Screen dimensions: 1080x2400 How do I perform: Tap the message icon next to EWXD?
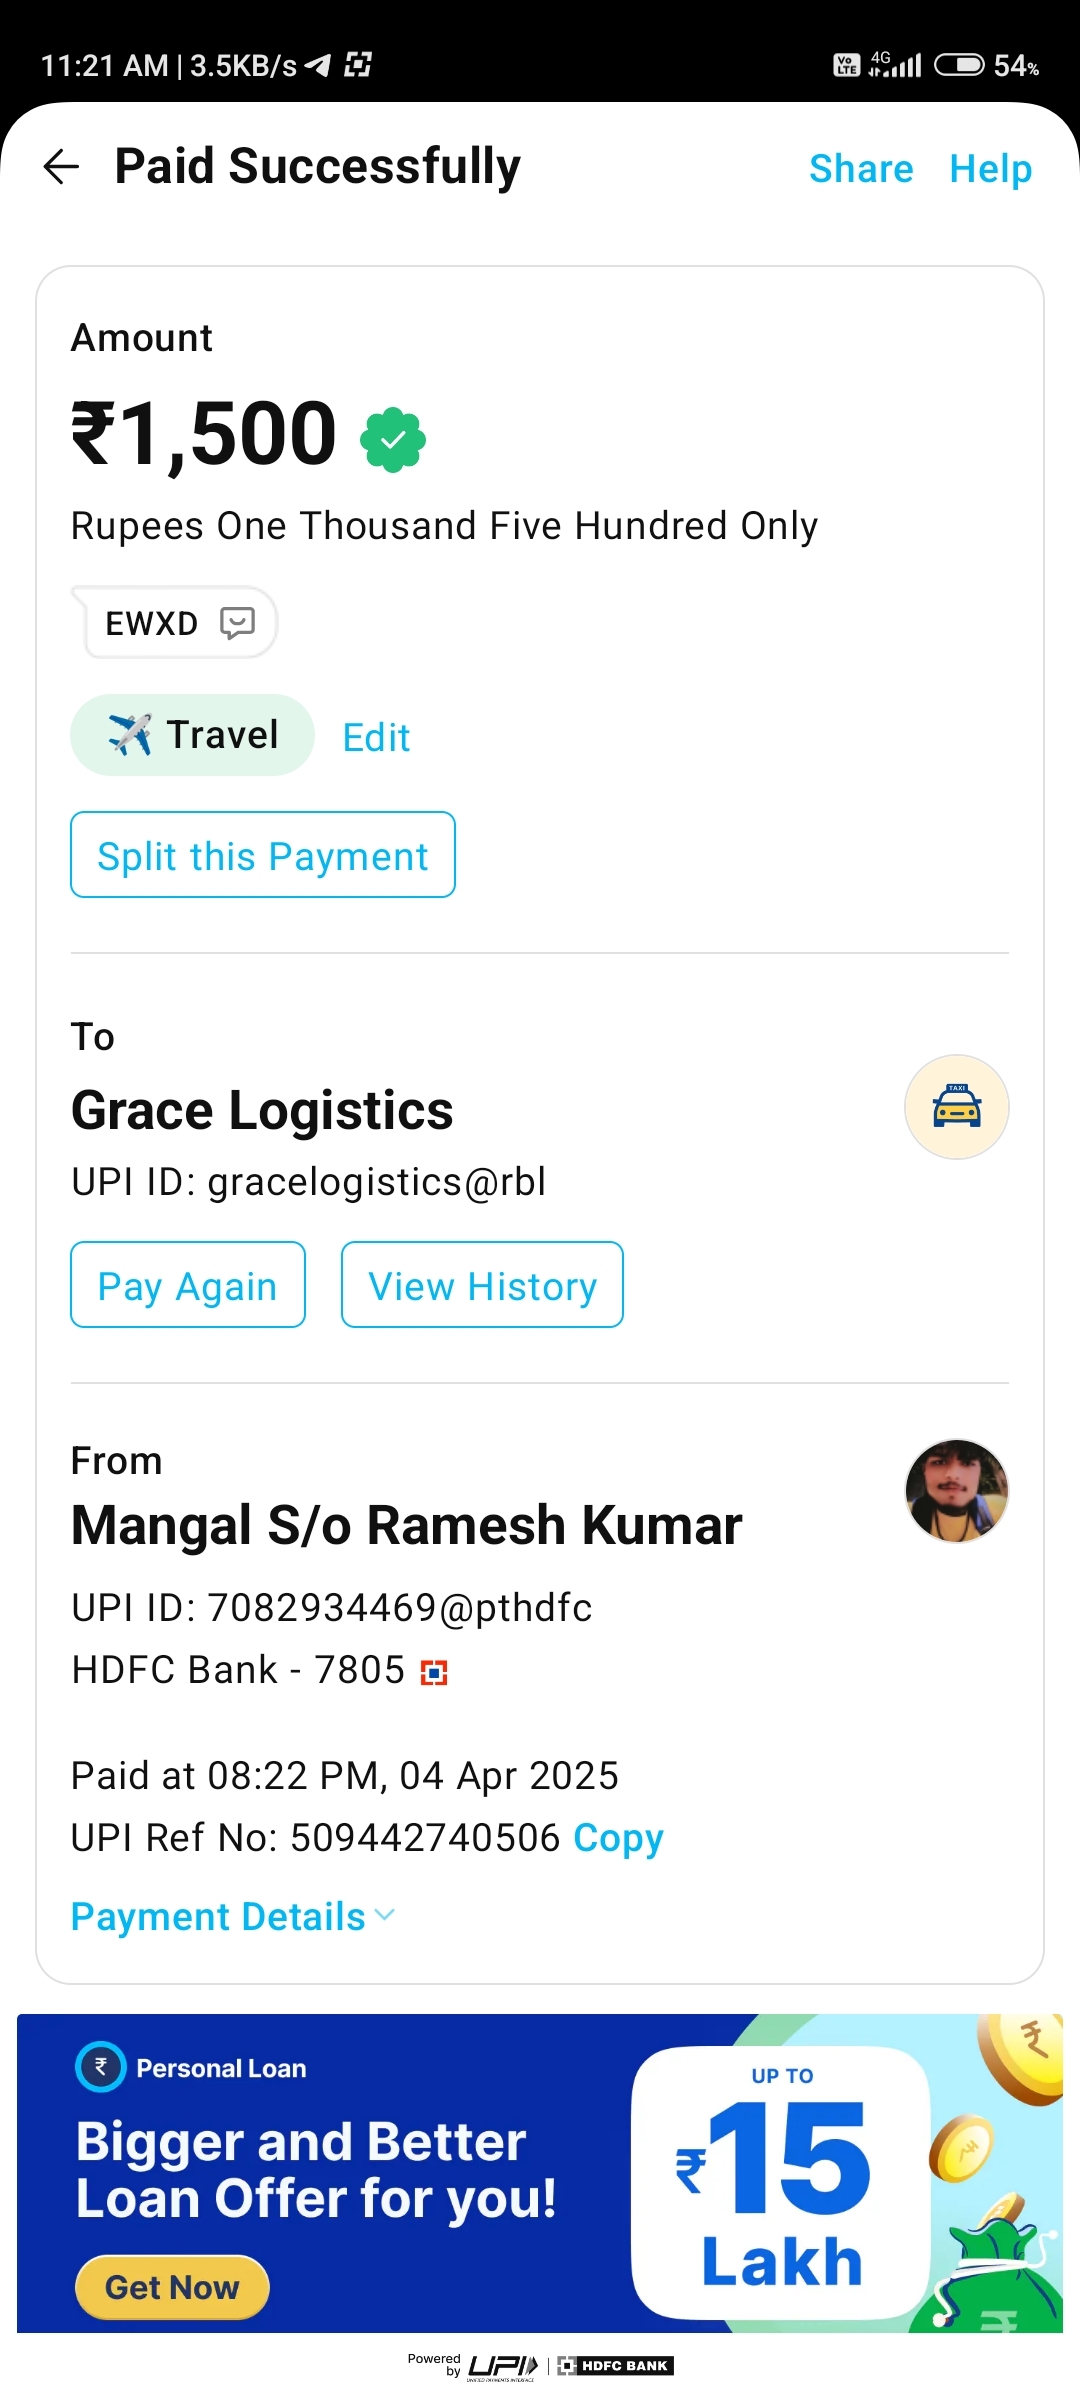pyautogui.click(x=237, y=623)
